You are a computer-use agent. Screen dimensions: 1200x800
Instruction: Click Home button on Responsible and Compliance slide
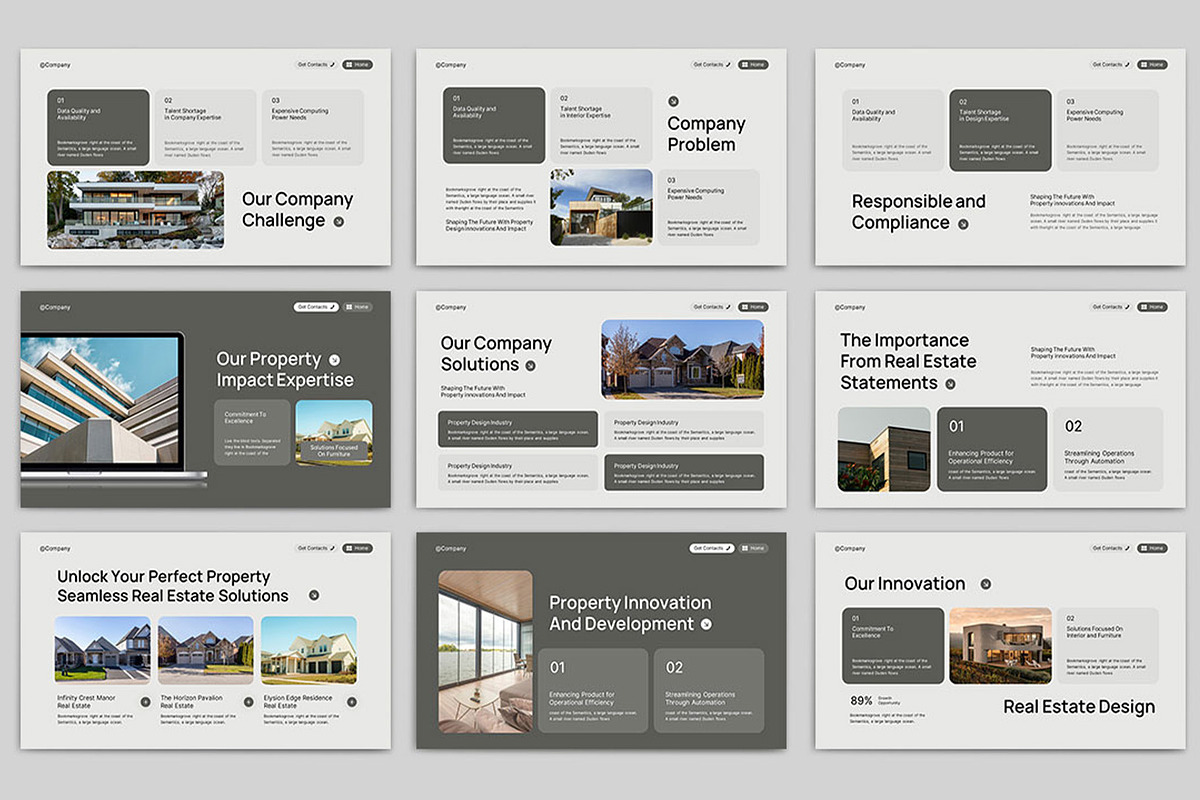[1152, 64]
